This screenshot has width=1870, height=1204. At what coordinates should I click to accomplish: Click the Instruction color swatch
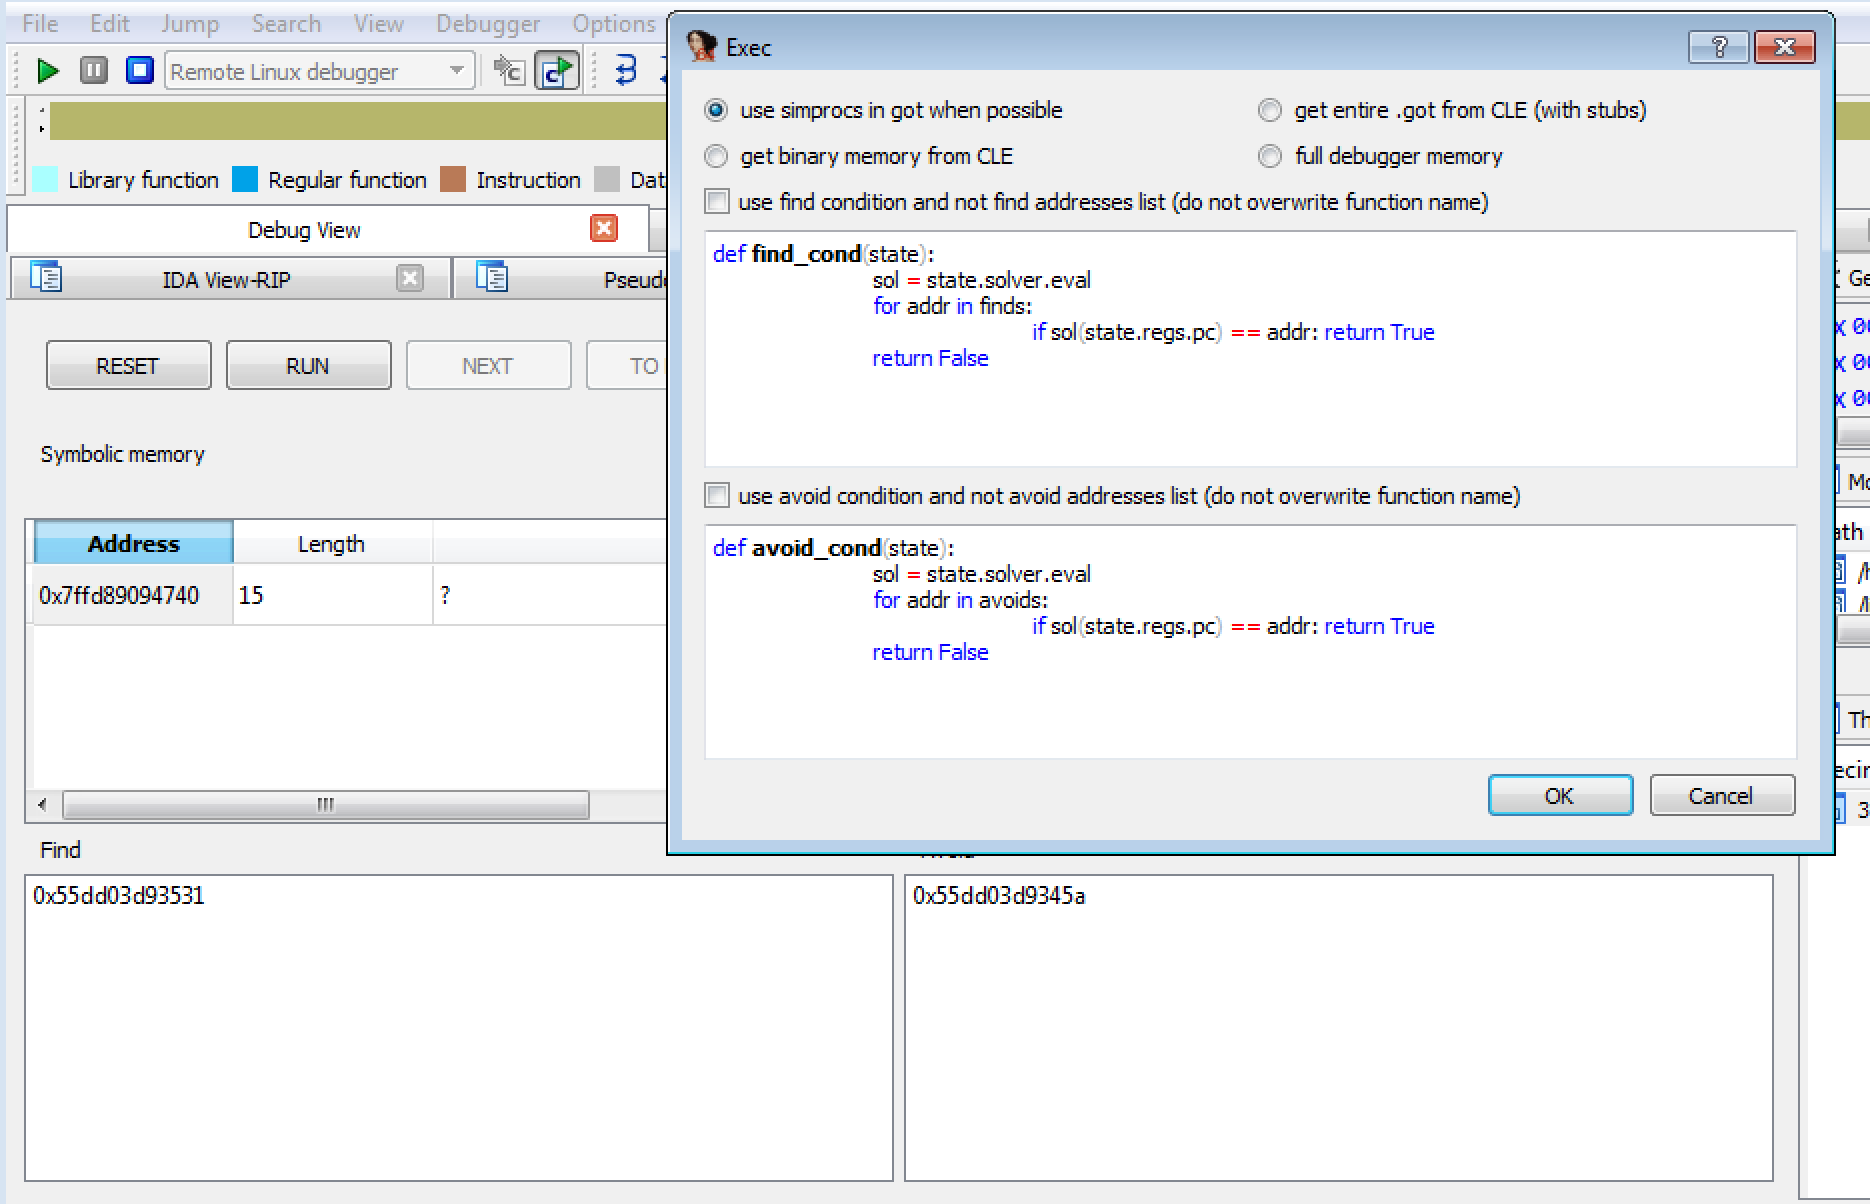pyautogui.click(x=453, y=180)
